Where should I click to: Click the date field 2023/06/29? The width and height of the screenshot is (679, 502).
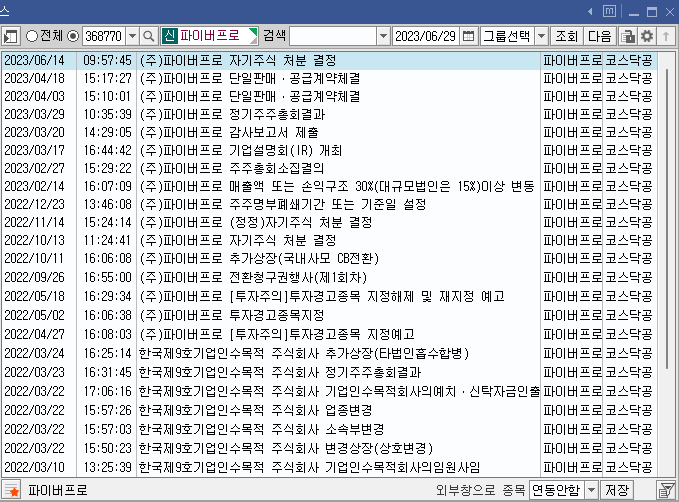(x=426, y=36)
